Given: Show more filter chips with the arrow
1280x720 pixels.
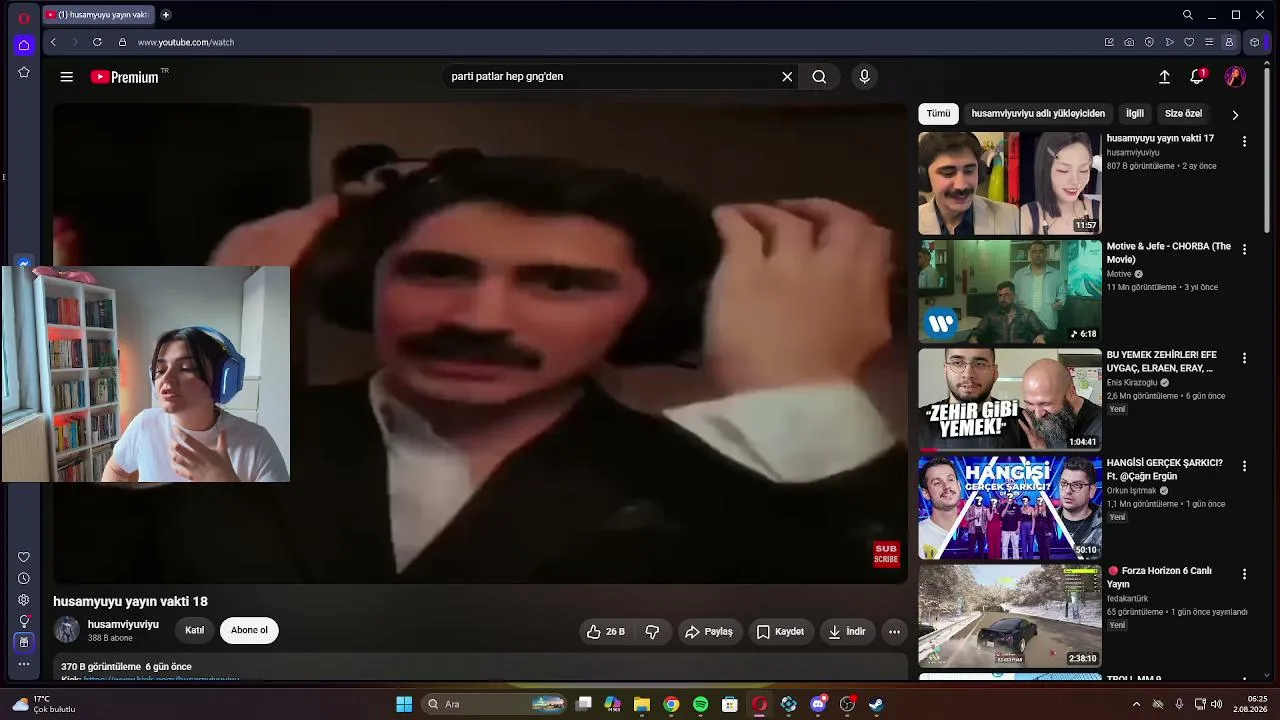Looking at the screenshot, I should click(x=1235, y=114).
